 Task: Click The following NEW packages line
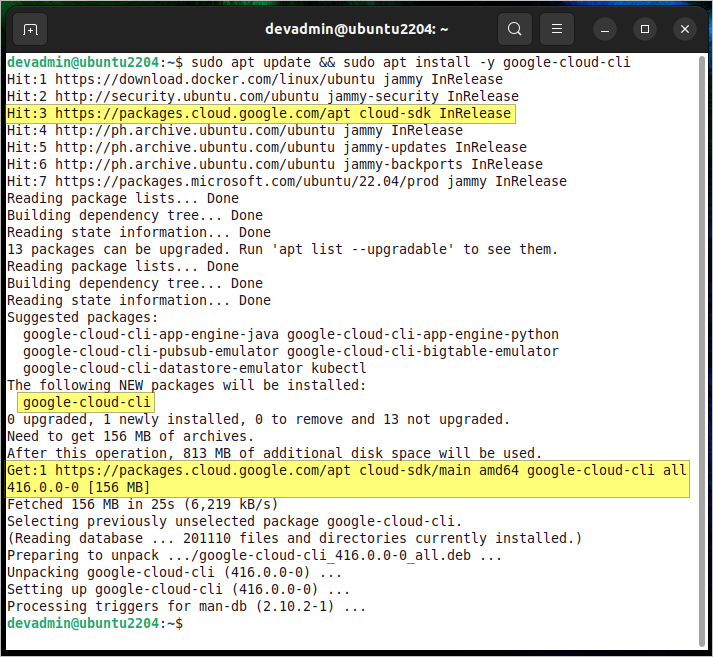pos(186,386)
